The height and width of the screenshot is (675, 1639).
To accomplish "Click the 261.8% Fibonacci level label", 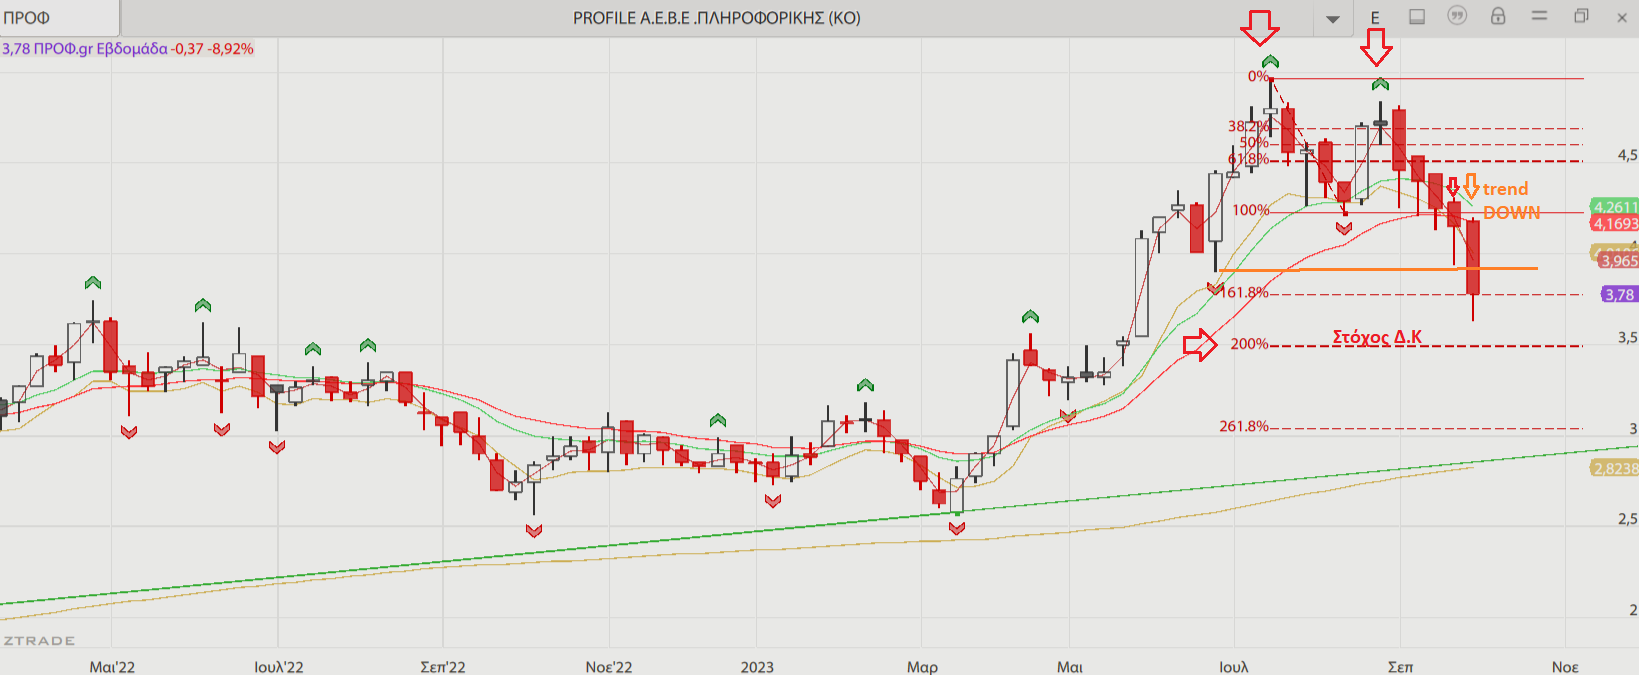I will coord(1244,427).
